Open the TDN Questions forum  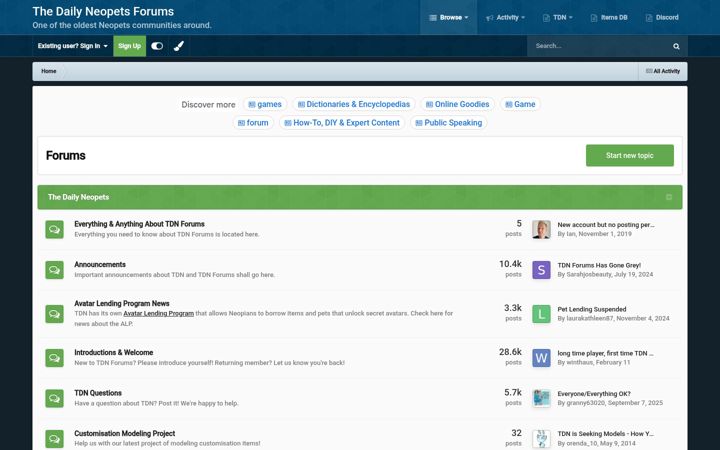point(98,393)
